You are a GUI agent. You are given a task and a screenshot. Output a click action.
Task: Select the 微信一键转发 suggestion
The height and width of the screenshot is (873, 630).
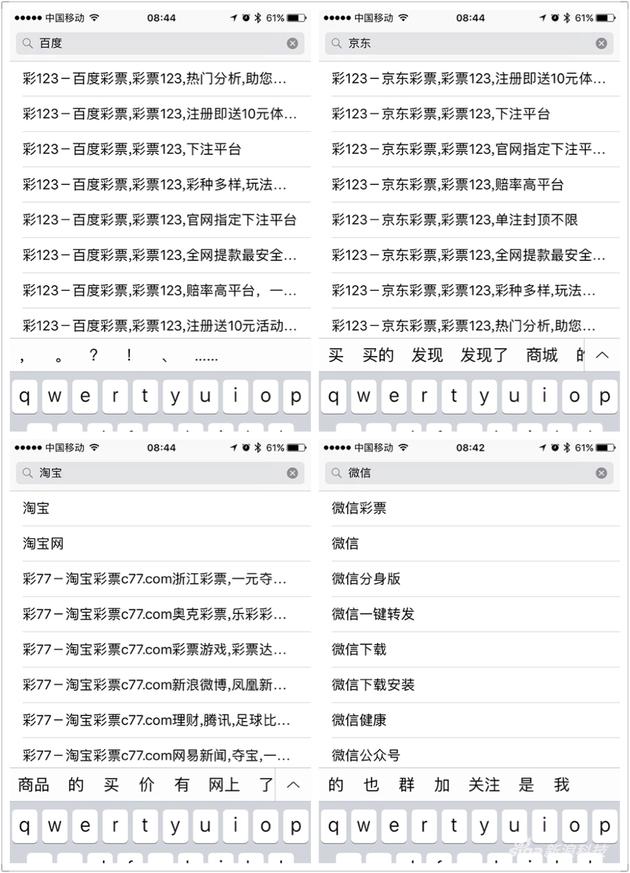[x=469, y=614]
